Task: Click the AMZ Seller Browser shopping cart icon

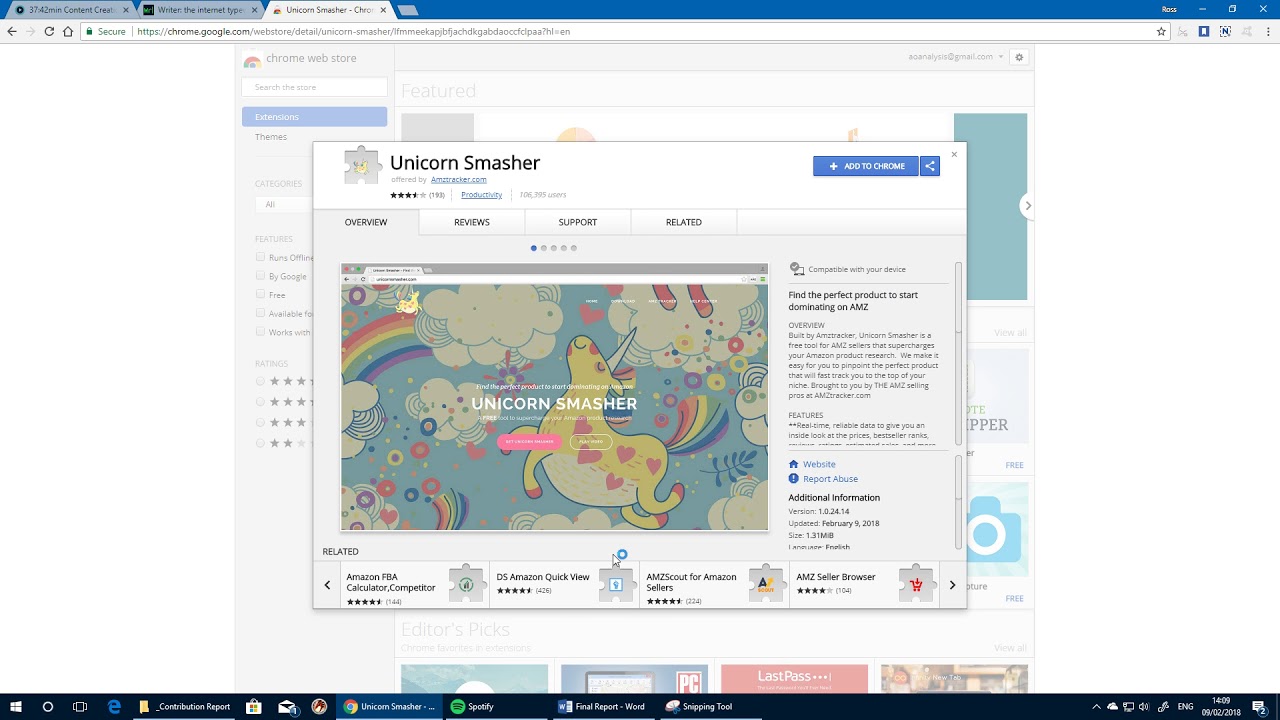Action: point(916,585)
